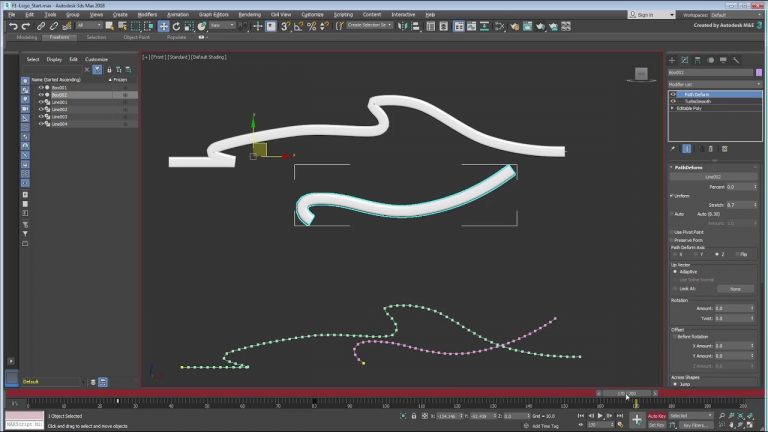Click the object color swatch

tap(759, 72)
